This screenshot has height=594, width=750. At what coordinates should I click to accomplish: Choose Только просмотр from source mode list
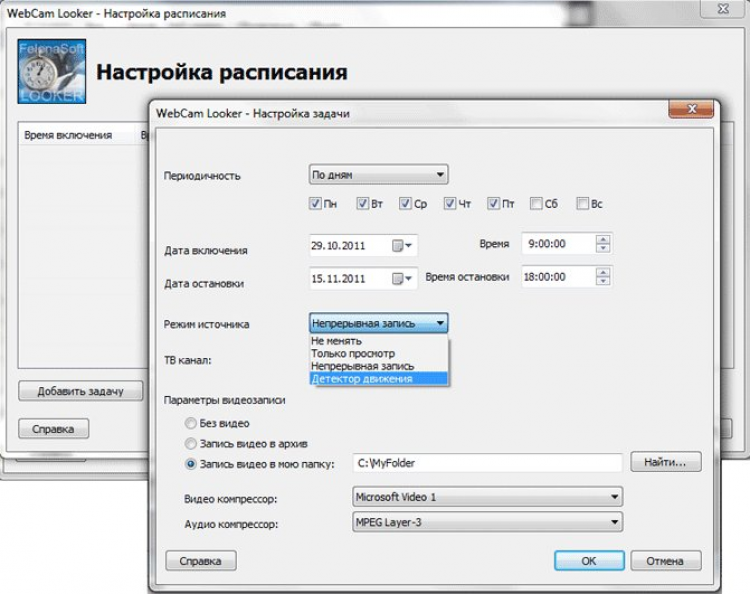379,353
